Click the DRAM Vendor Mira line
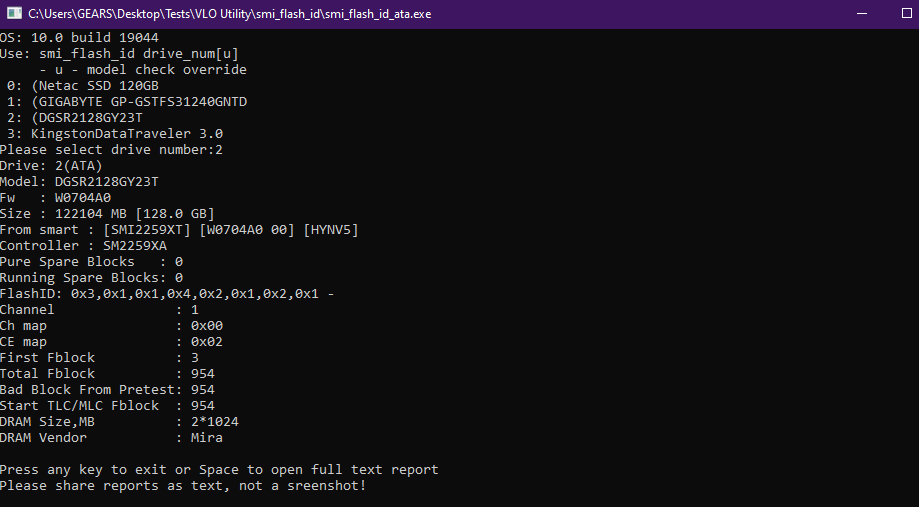 (x=111, y=438)
